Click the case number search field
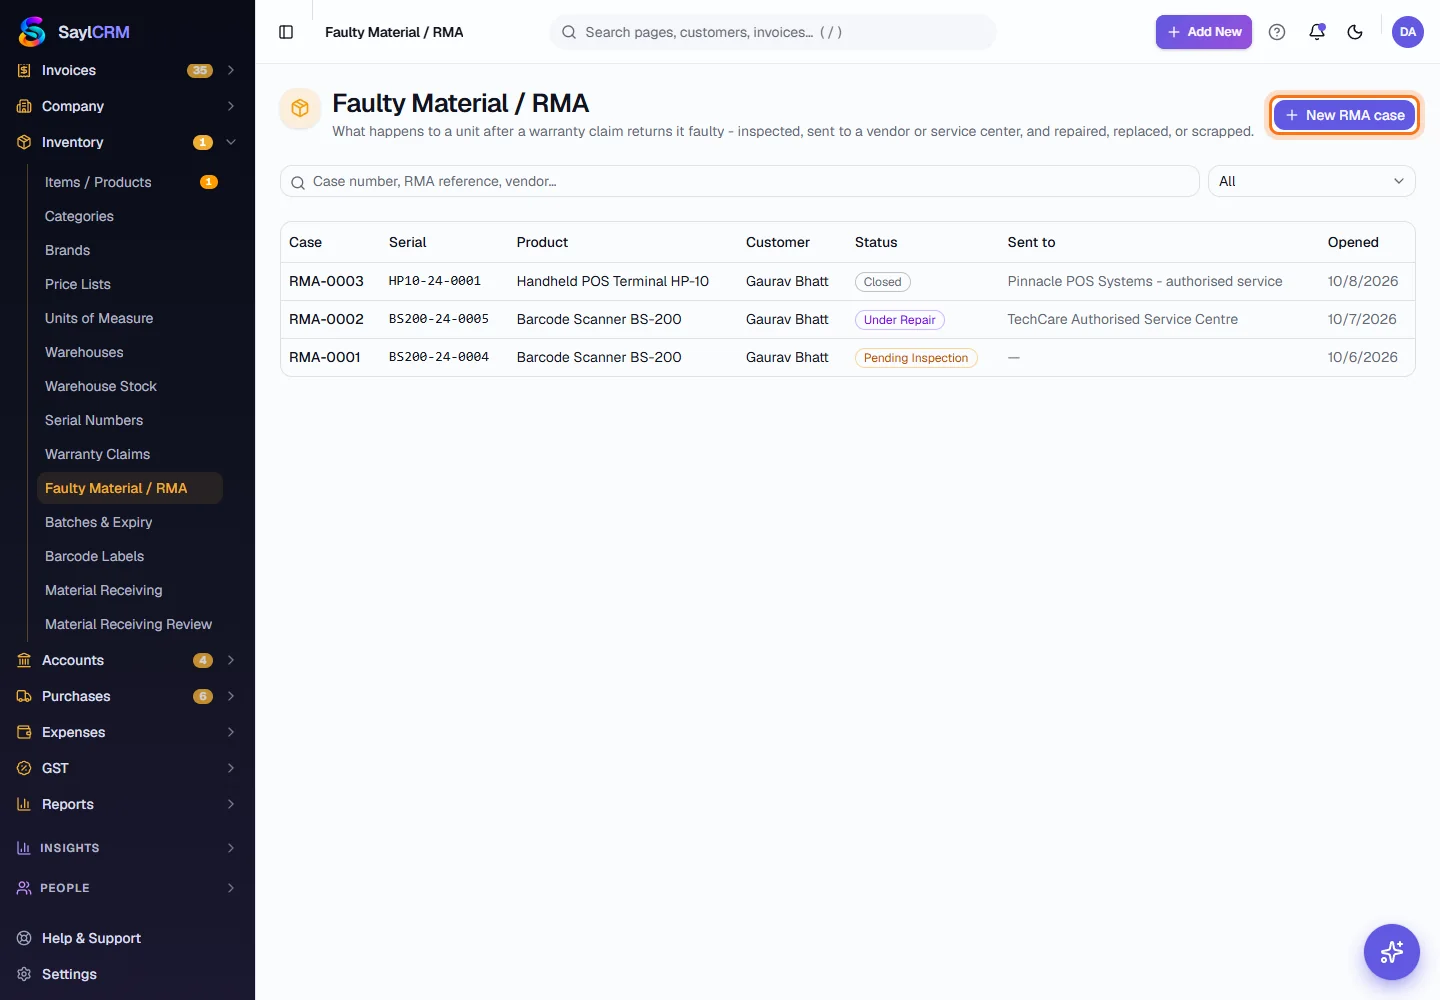Viewport: 1440px width, 1000px height. [x=740, y=181]
